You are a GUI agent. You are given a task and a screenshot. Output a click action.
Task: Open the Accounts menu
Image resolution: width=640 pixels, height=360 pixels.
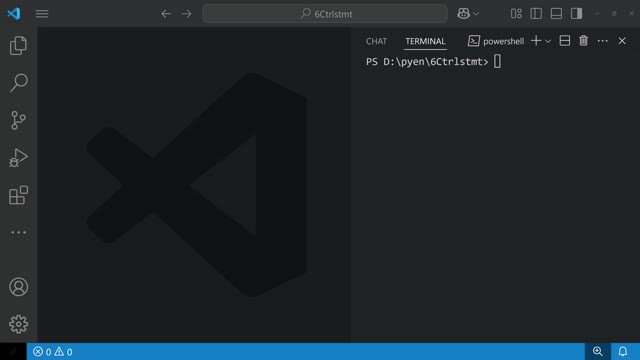[18, 287]
